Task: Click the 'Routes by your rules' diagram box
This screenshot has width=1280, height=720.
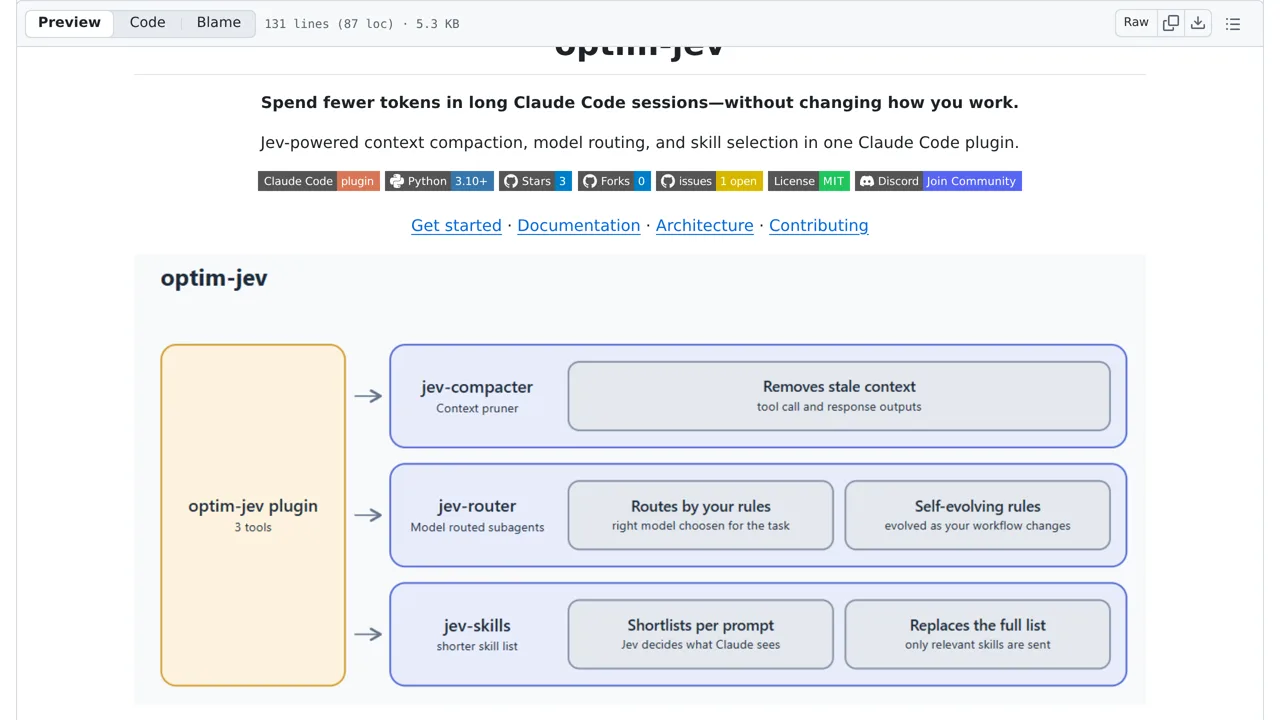Action: click(701, 515)
